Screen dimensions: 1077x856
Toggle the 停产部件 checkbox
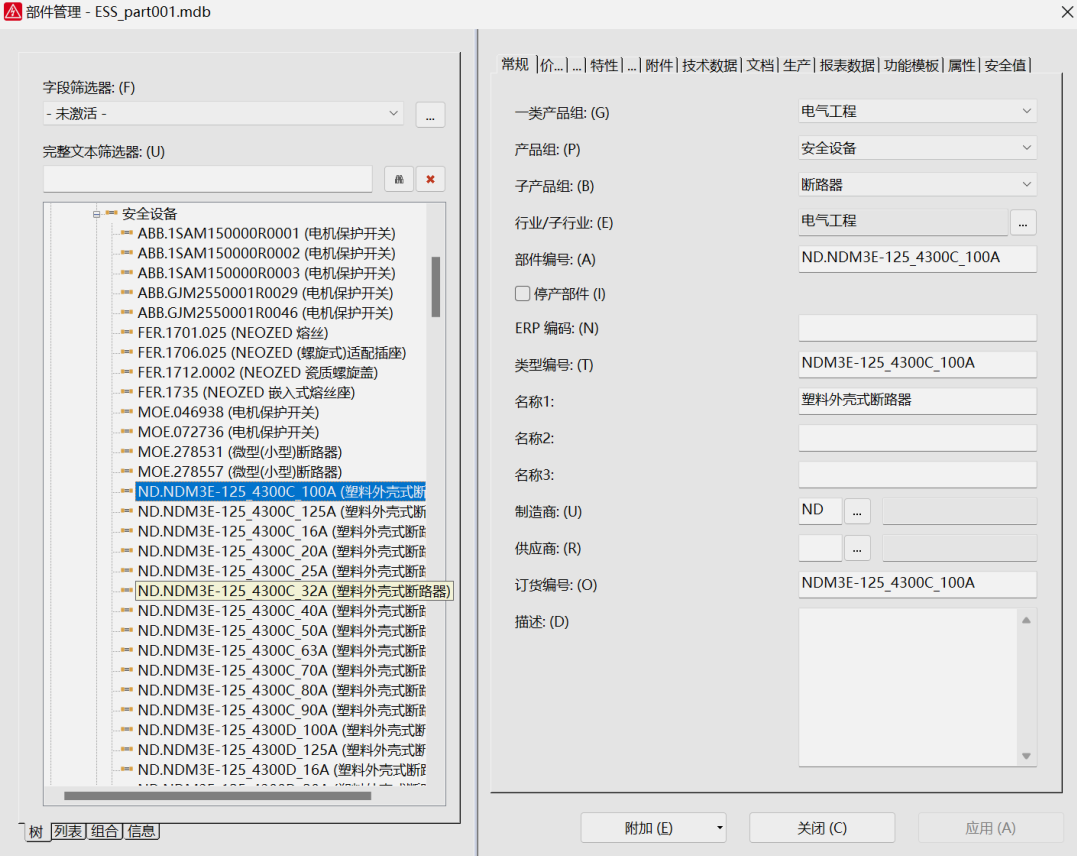[522, 294]
